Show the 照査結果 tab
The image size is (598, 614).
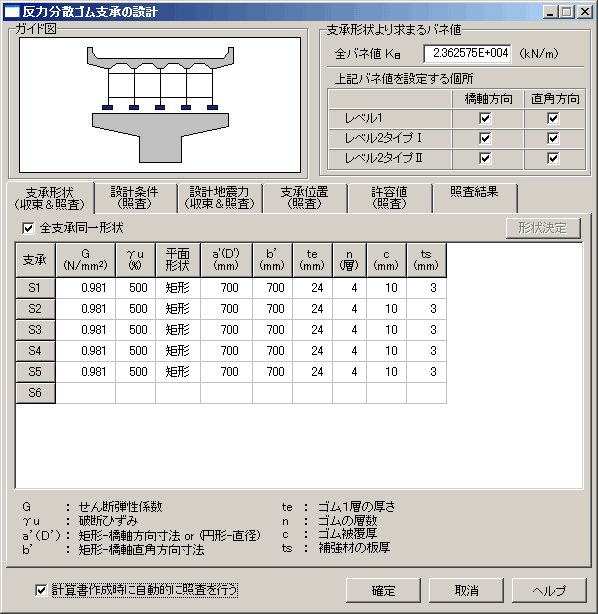click(475, 198)
